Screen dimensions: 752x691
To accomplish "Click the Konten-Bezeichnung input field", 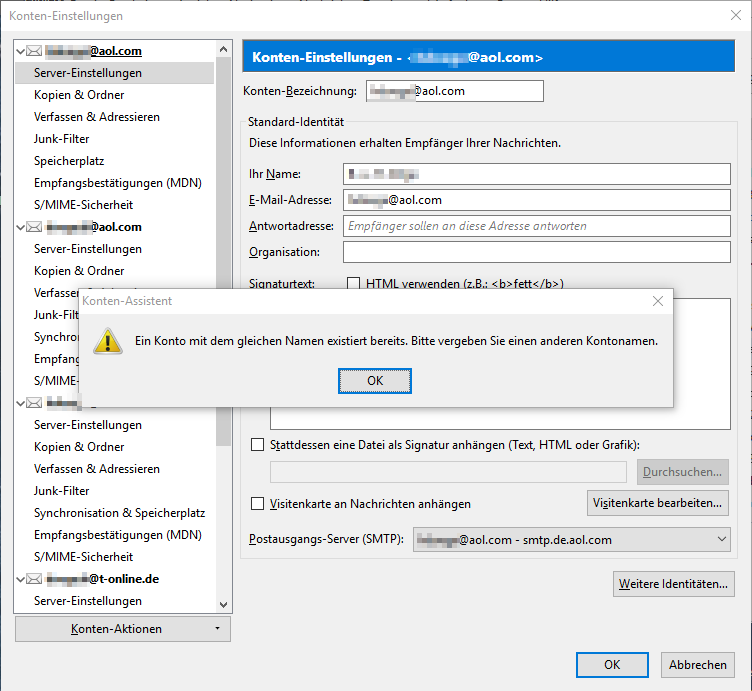I will (455, 91).
